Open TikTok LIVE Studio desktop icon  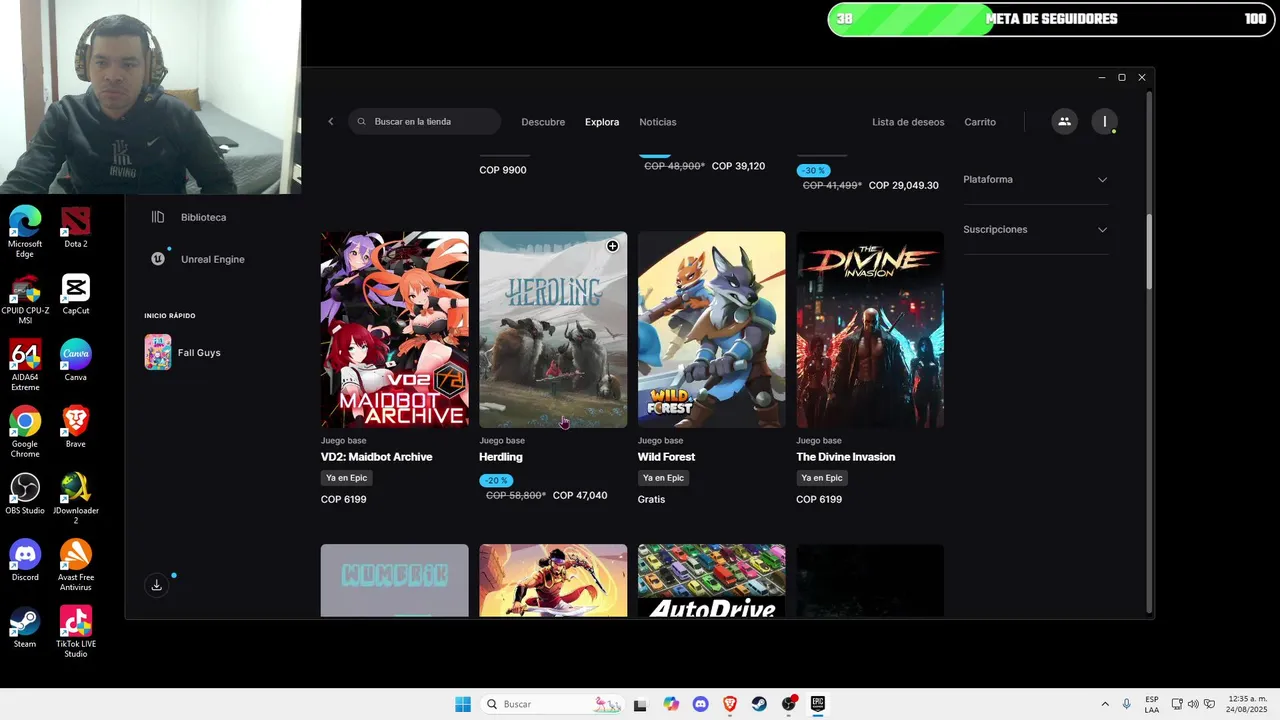pyautogui.click(x=76, y=632)
